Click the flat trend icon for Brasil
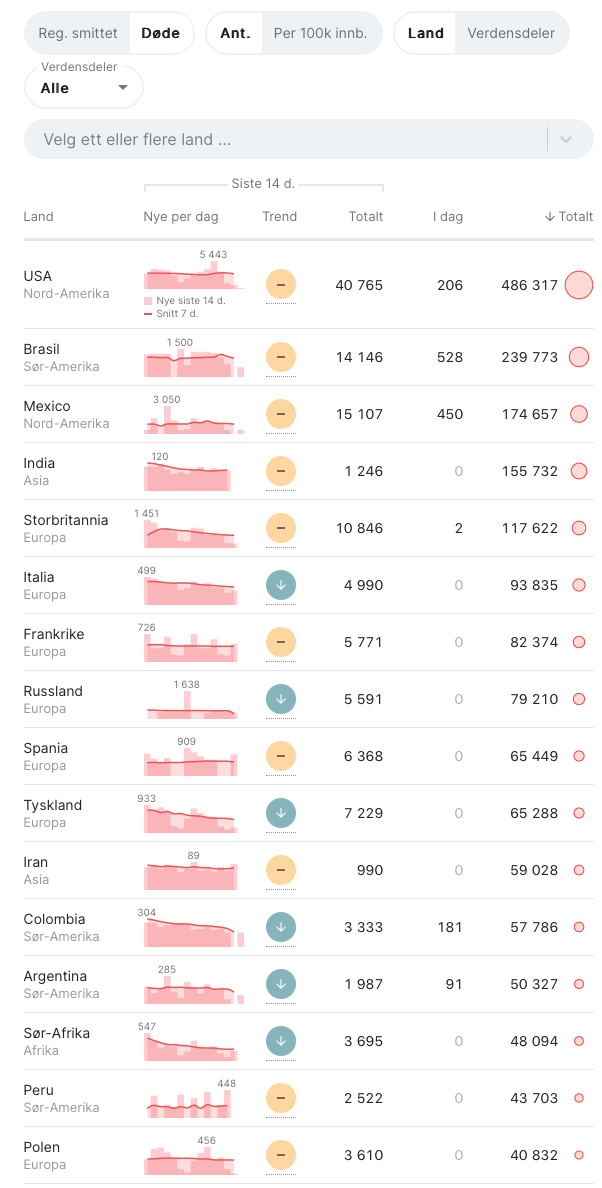Image resolution: width=602 pixels, height=1188 pixels. [281, 357]
